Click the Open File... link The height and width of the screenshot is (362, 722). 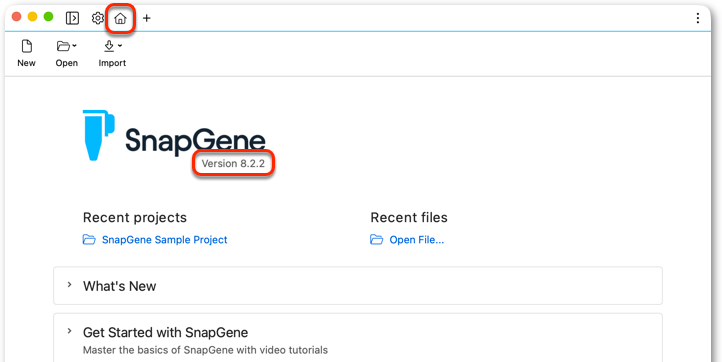[x=417, y=240]
